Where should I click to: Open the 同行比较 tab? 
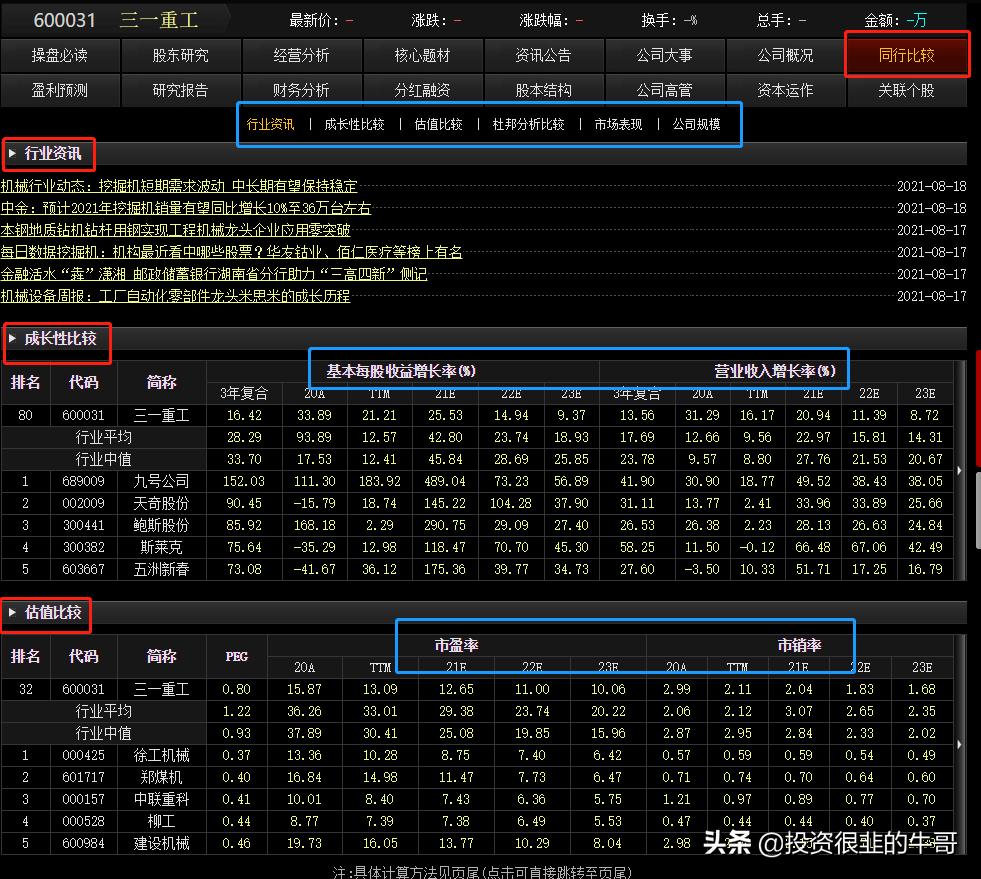[906, 55]
